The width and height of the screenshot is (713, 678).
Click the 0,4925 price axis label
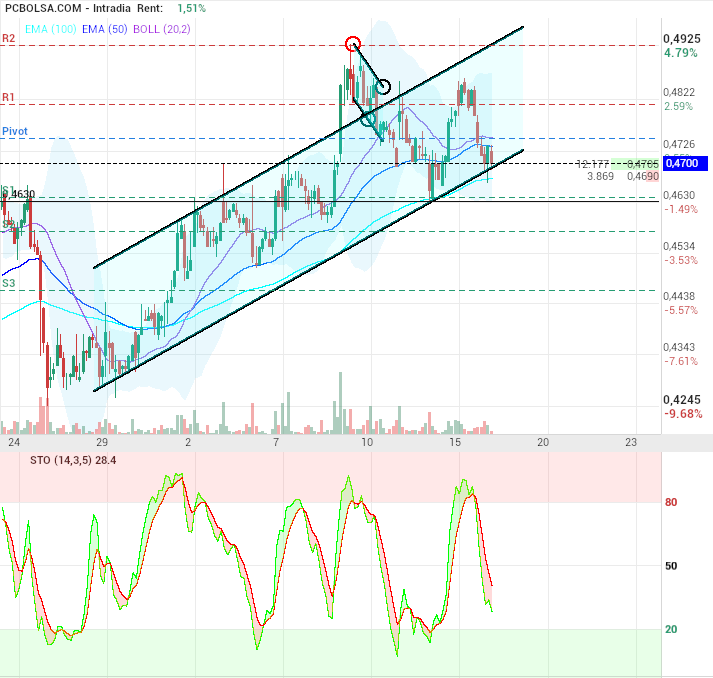(x=681, y=39)
